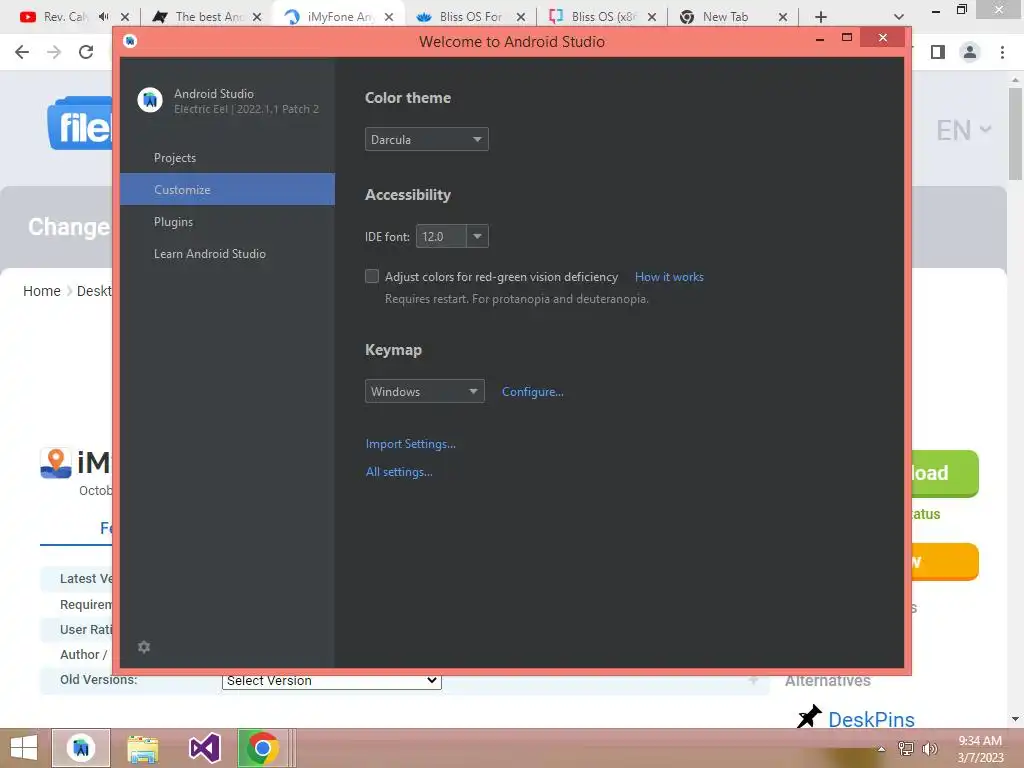Open All settings... link

[x=399, y=472]
